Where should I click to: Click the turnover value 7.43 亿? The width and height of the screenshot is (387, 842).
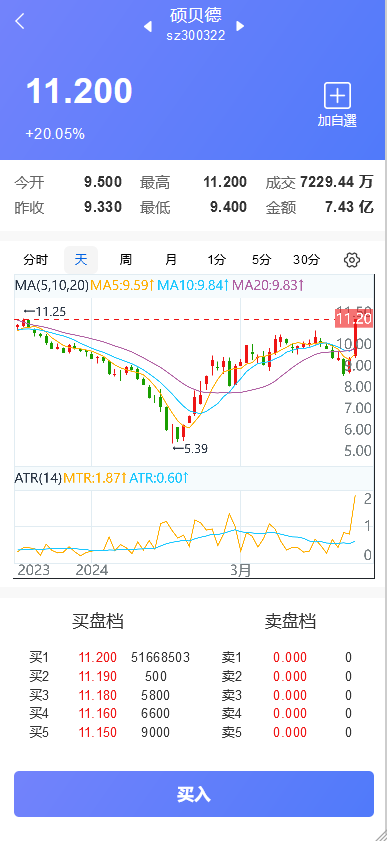(x=349, y=207)
